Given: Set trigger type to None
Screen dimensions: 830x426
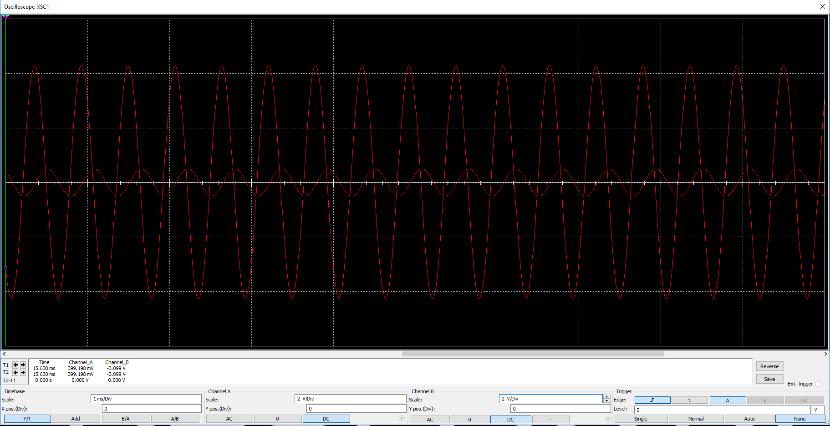Looking at the screenshot, I should coord(799,419).
